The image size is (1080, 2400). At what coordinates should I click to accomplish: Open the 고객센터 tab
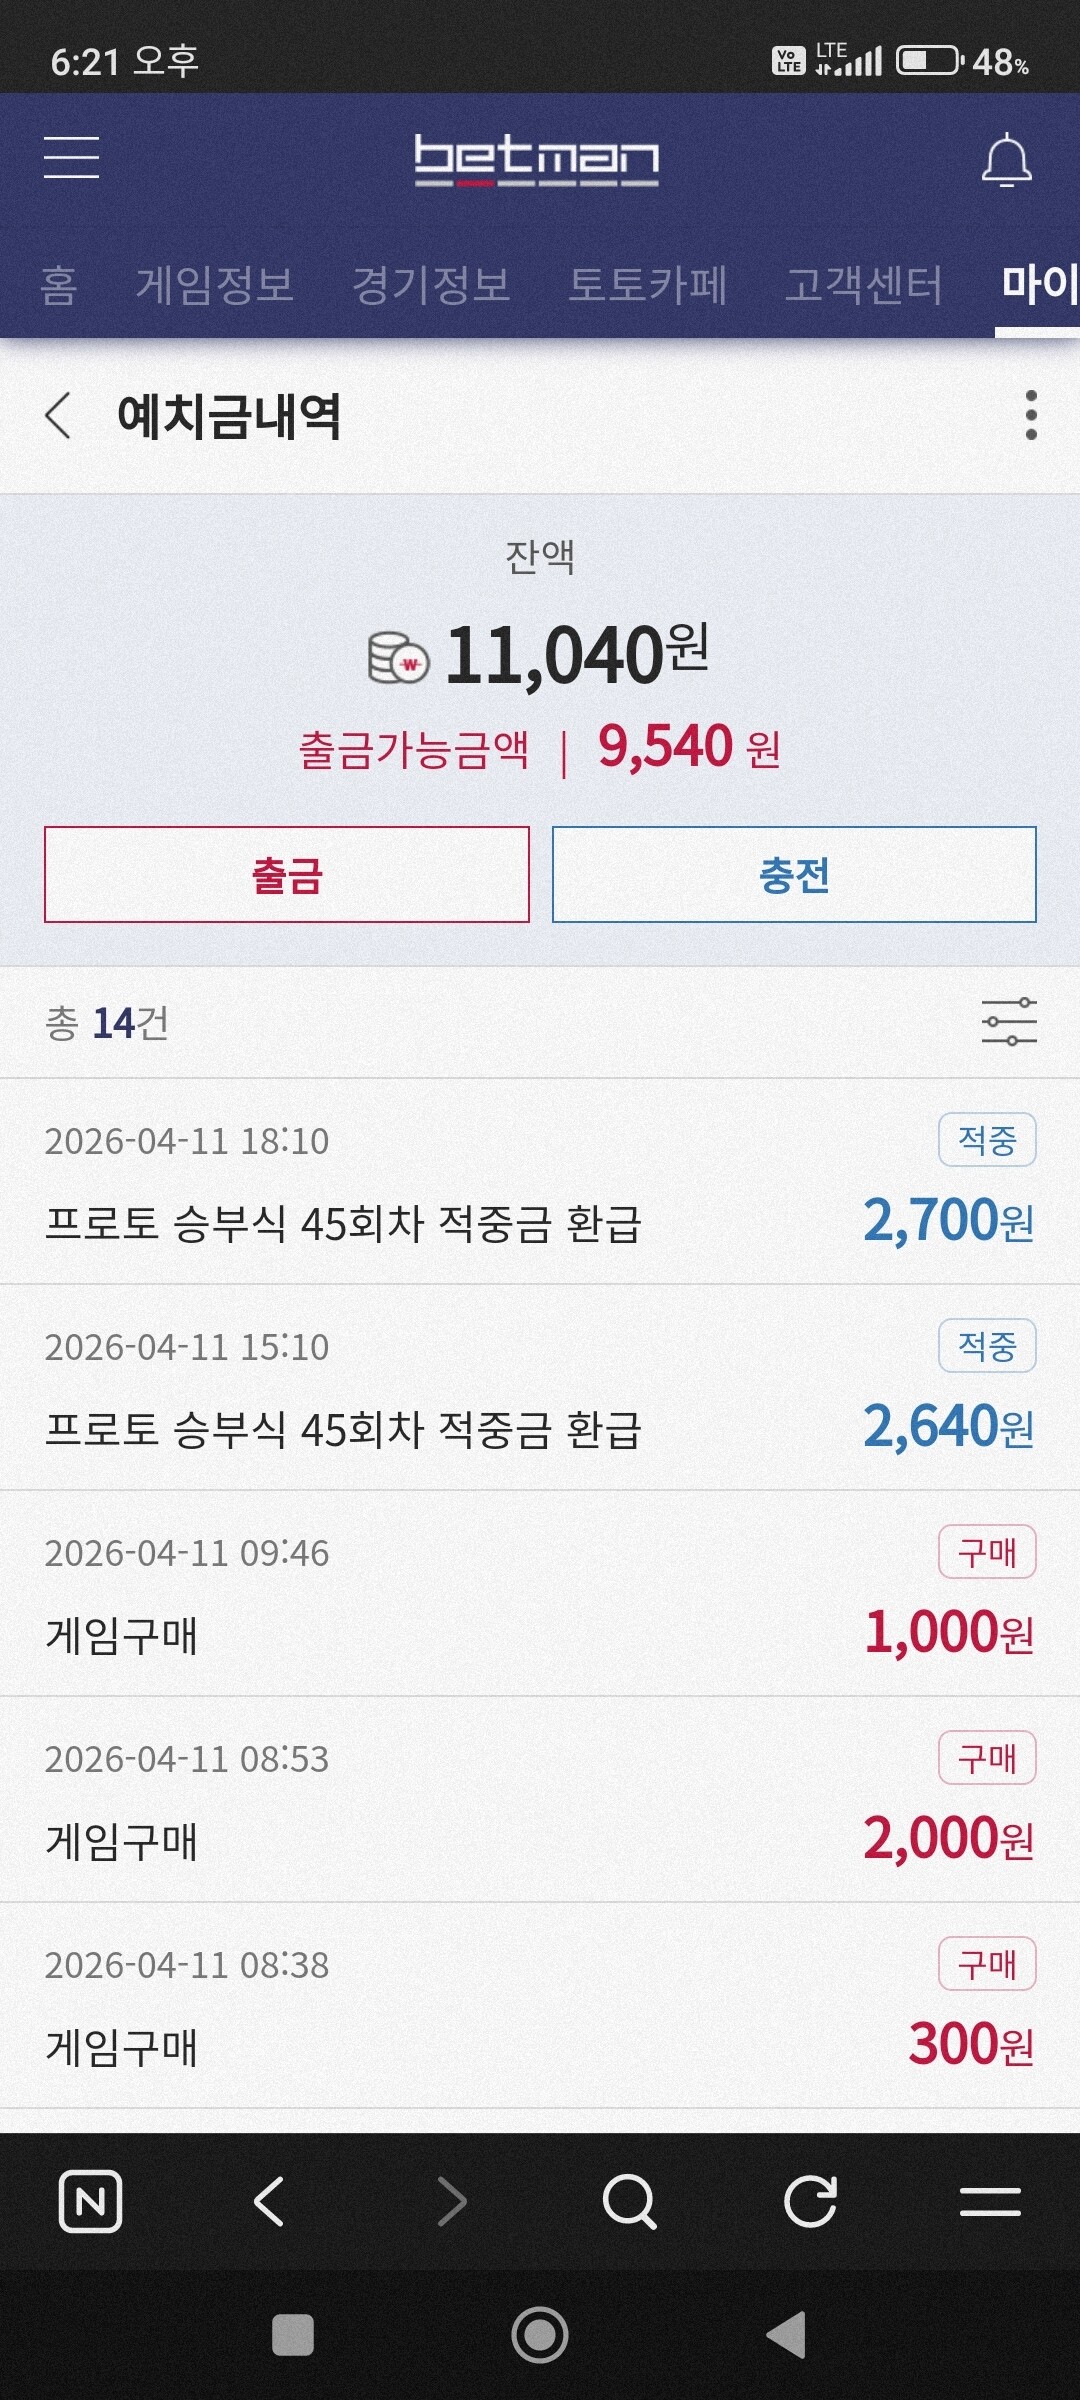click(x=864, y=285)
